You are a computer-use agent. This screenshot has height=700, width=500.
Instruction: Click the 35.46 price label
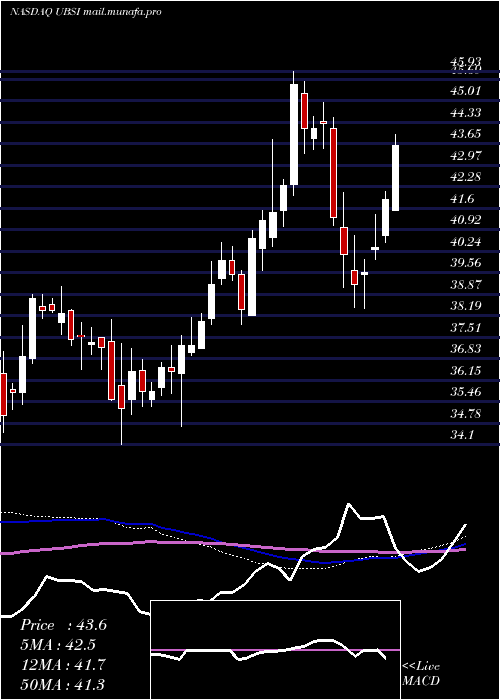coord(465,392)
